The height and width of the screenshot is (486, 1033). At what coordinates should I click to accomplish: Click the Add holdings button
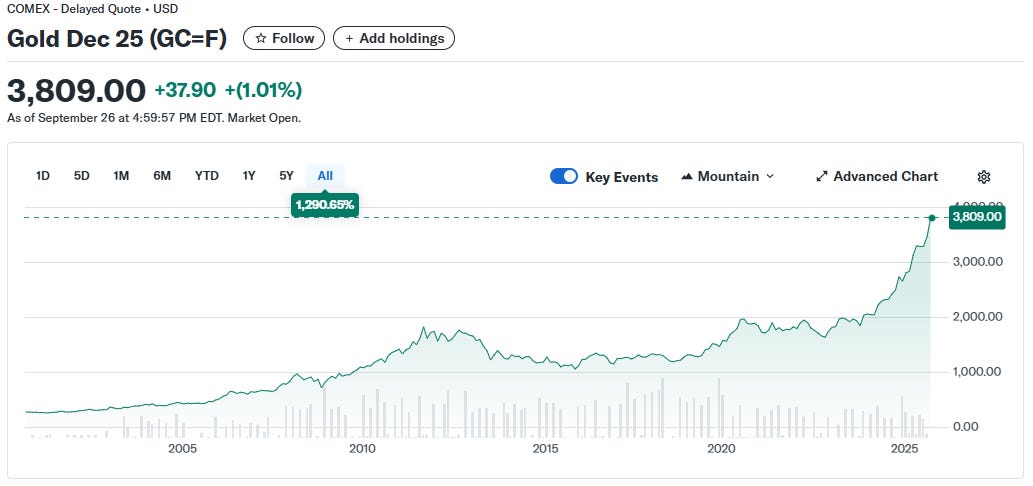tap(394, 39)
